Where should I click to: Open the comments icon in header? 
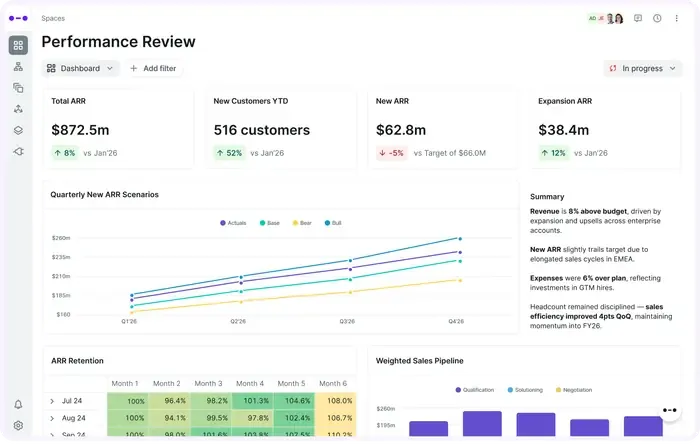tap(638, 18)
